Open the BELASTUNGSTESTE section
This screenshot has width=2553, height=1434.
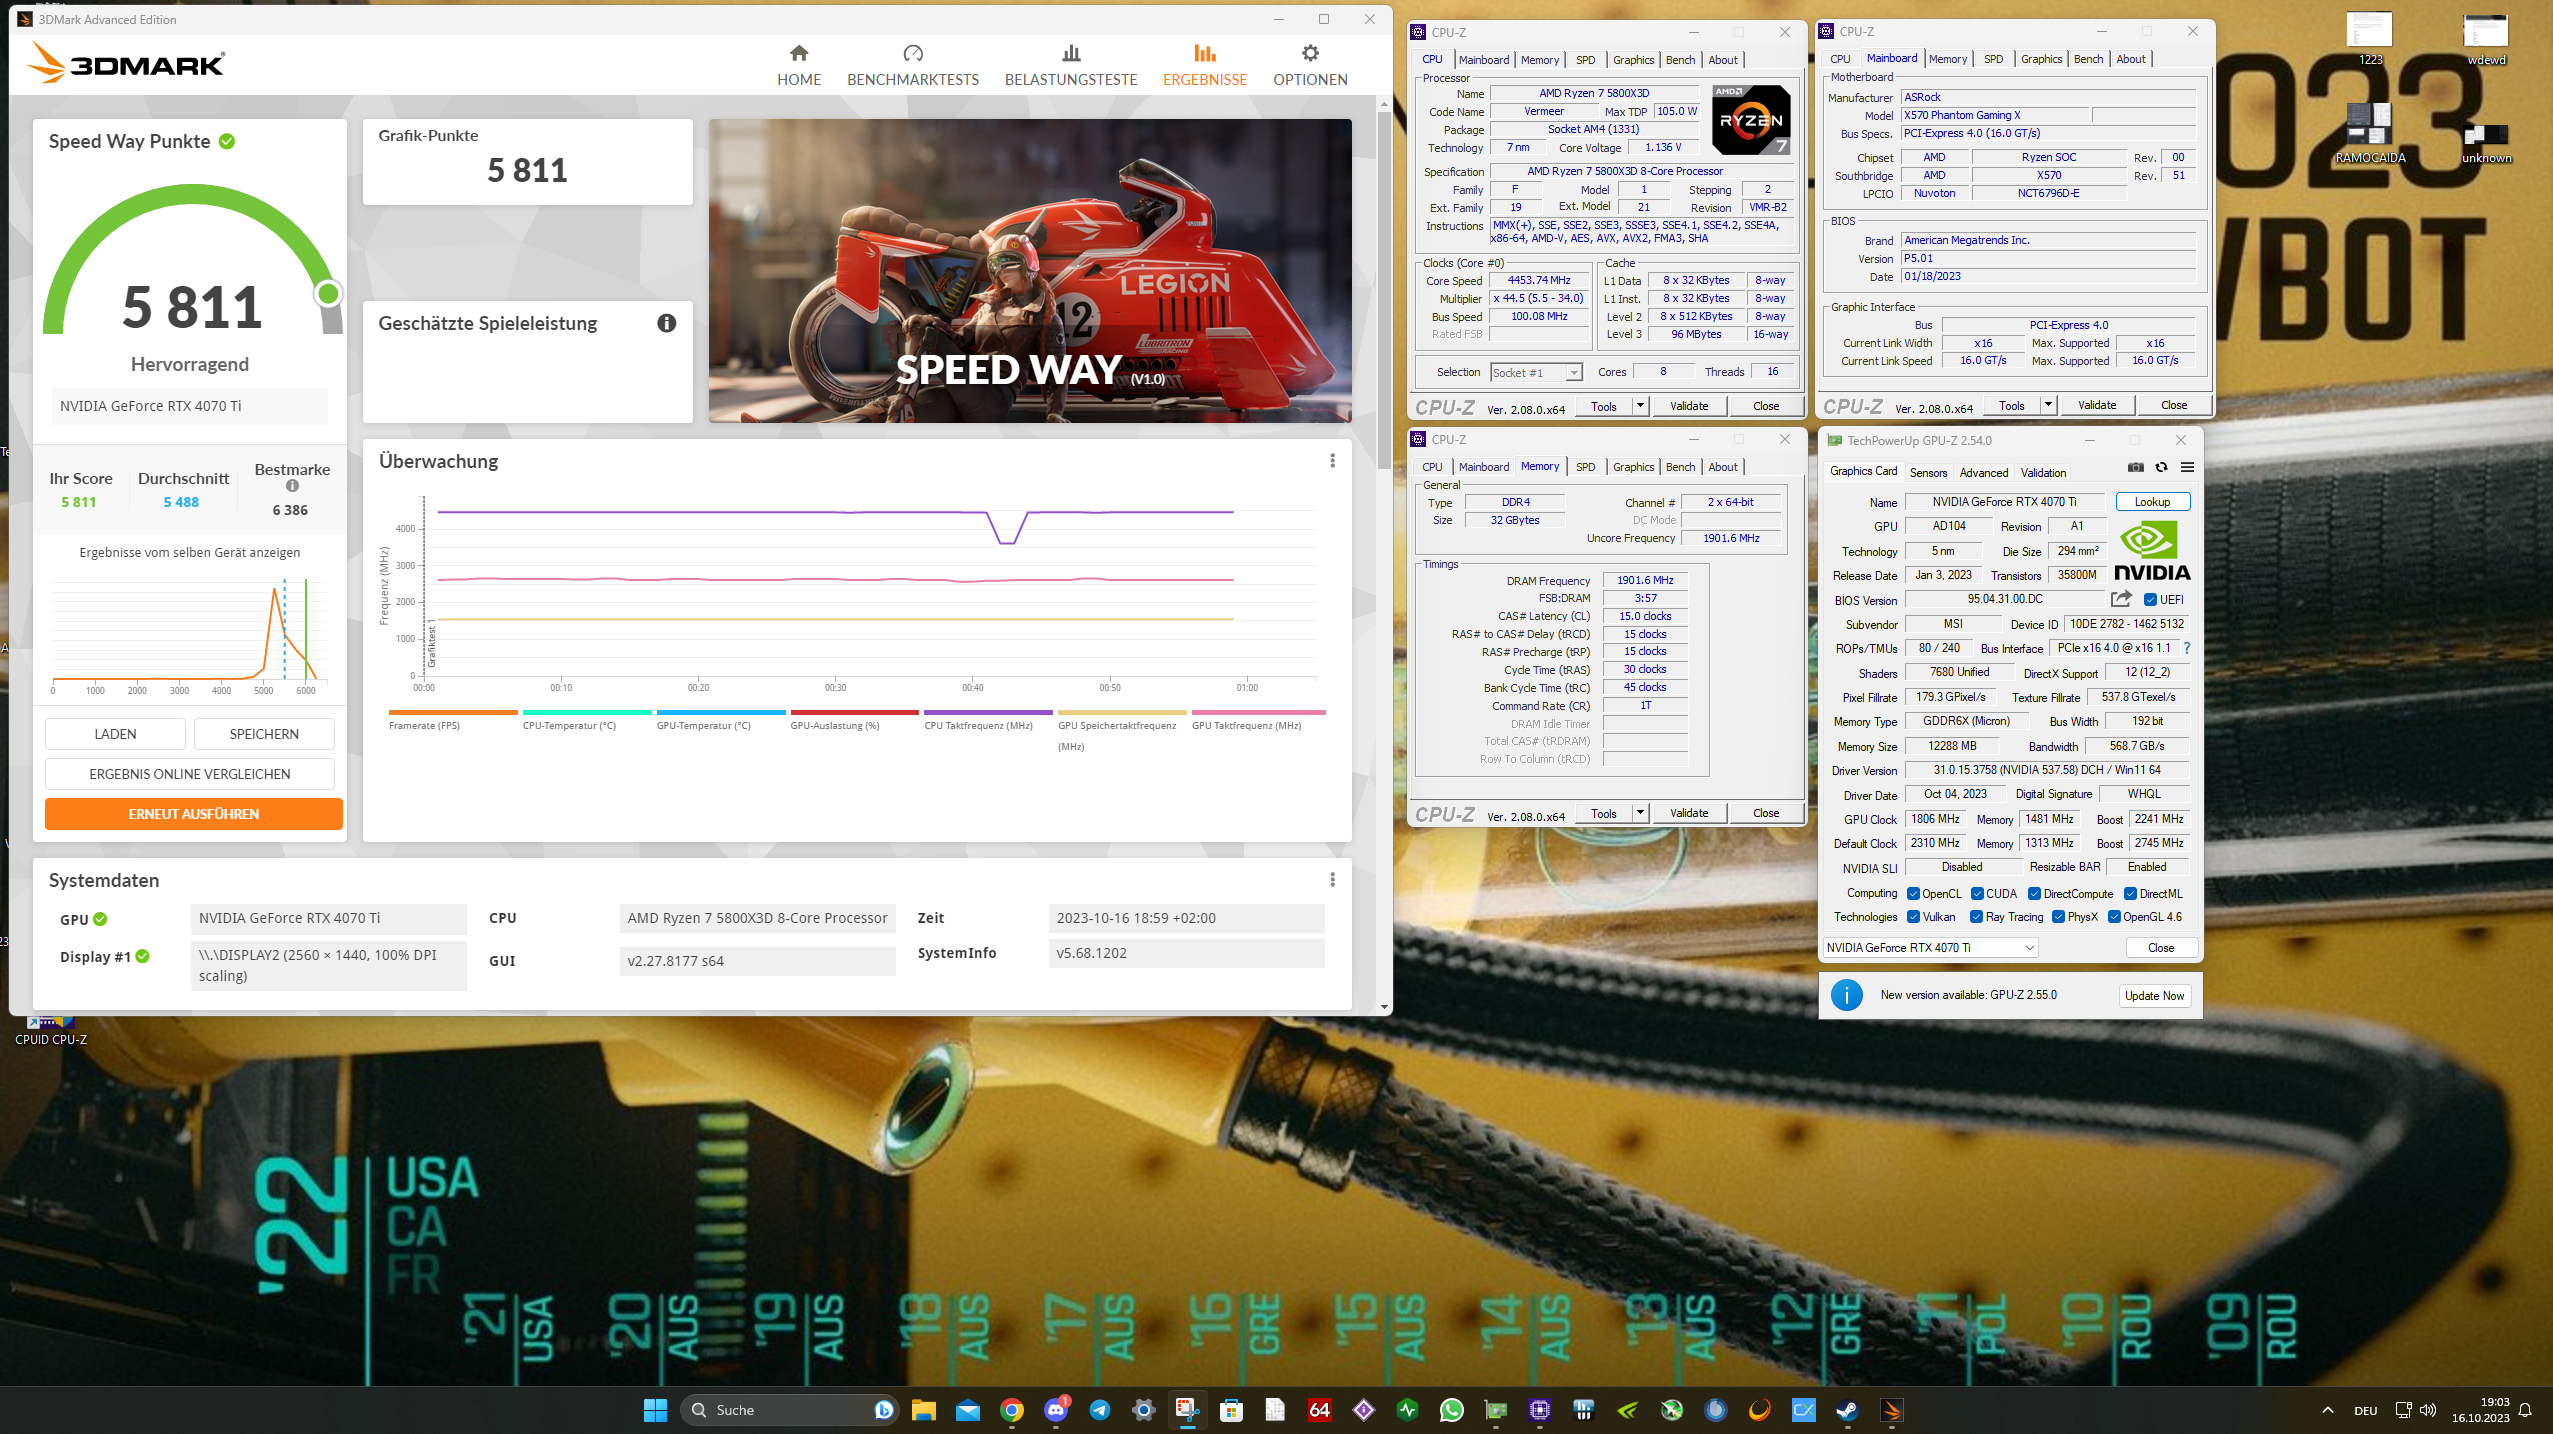(x=1070, y=65)
